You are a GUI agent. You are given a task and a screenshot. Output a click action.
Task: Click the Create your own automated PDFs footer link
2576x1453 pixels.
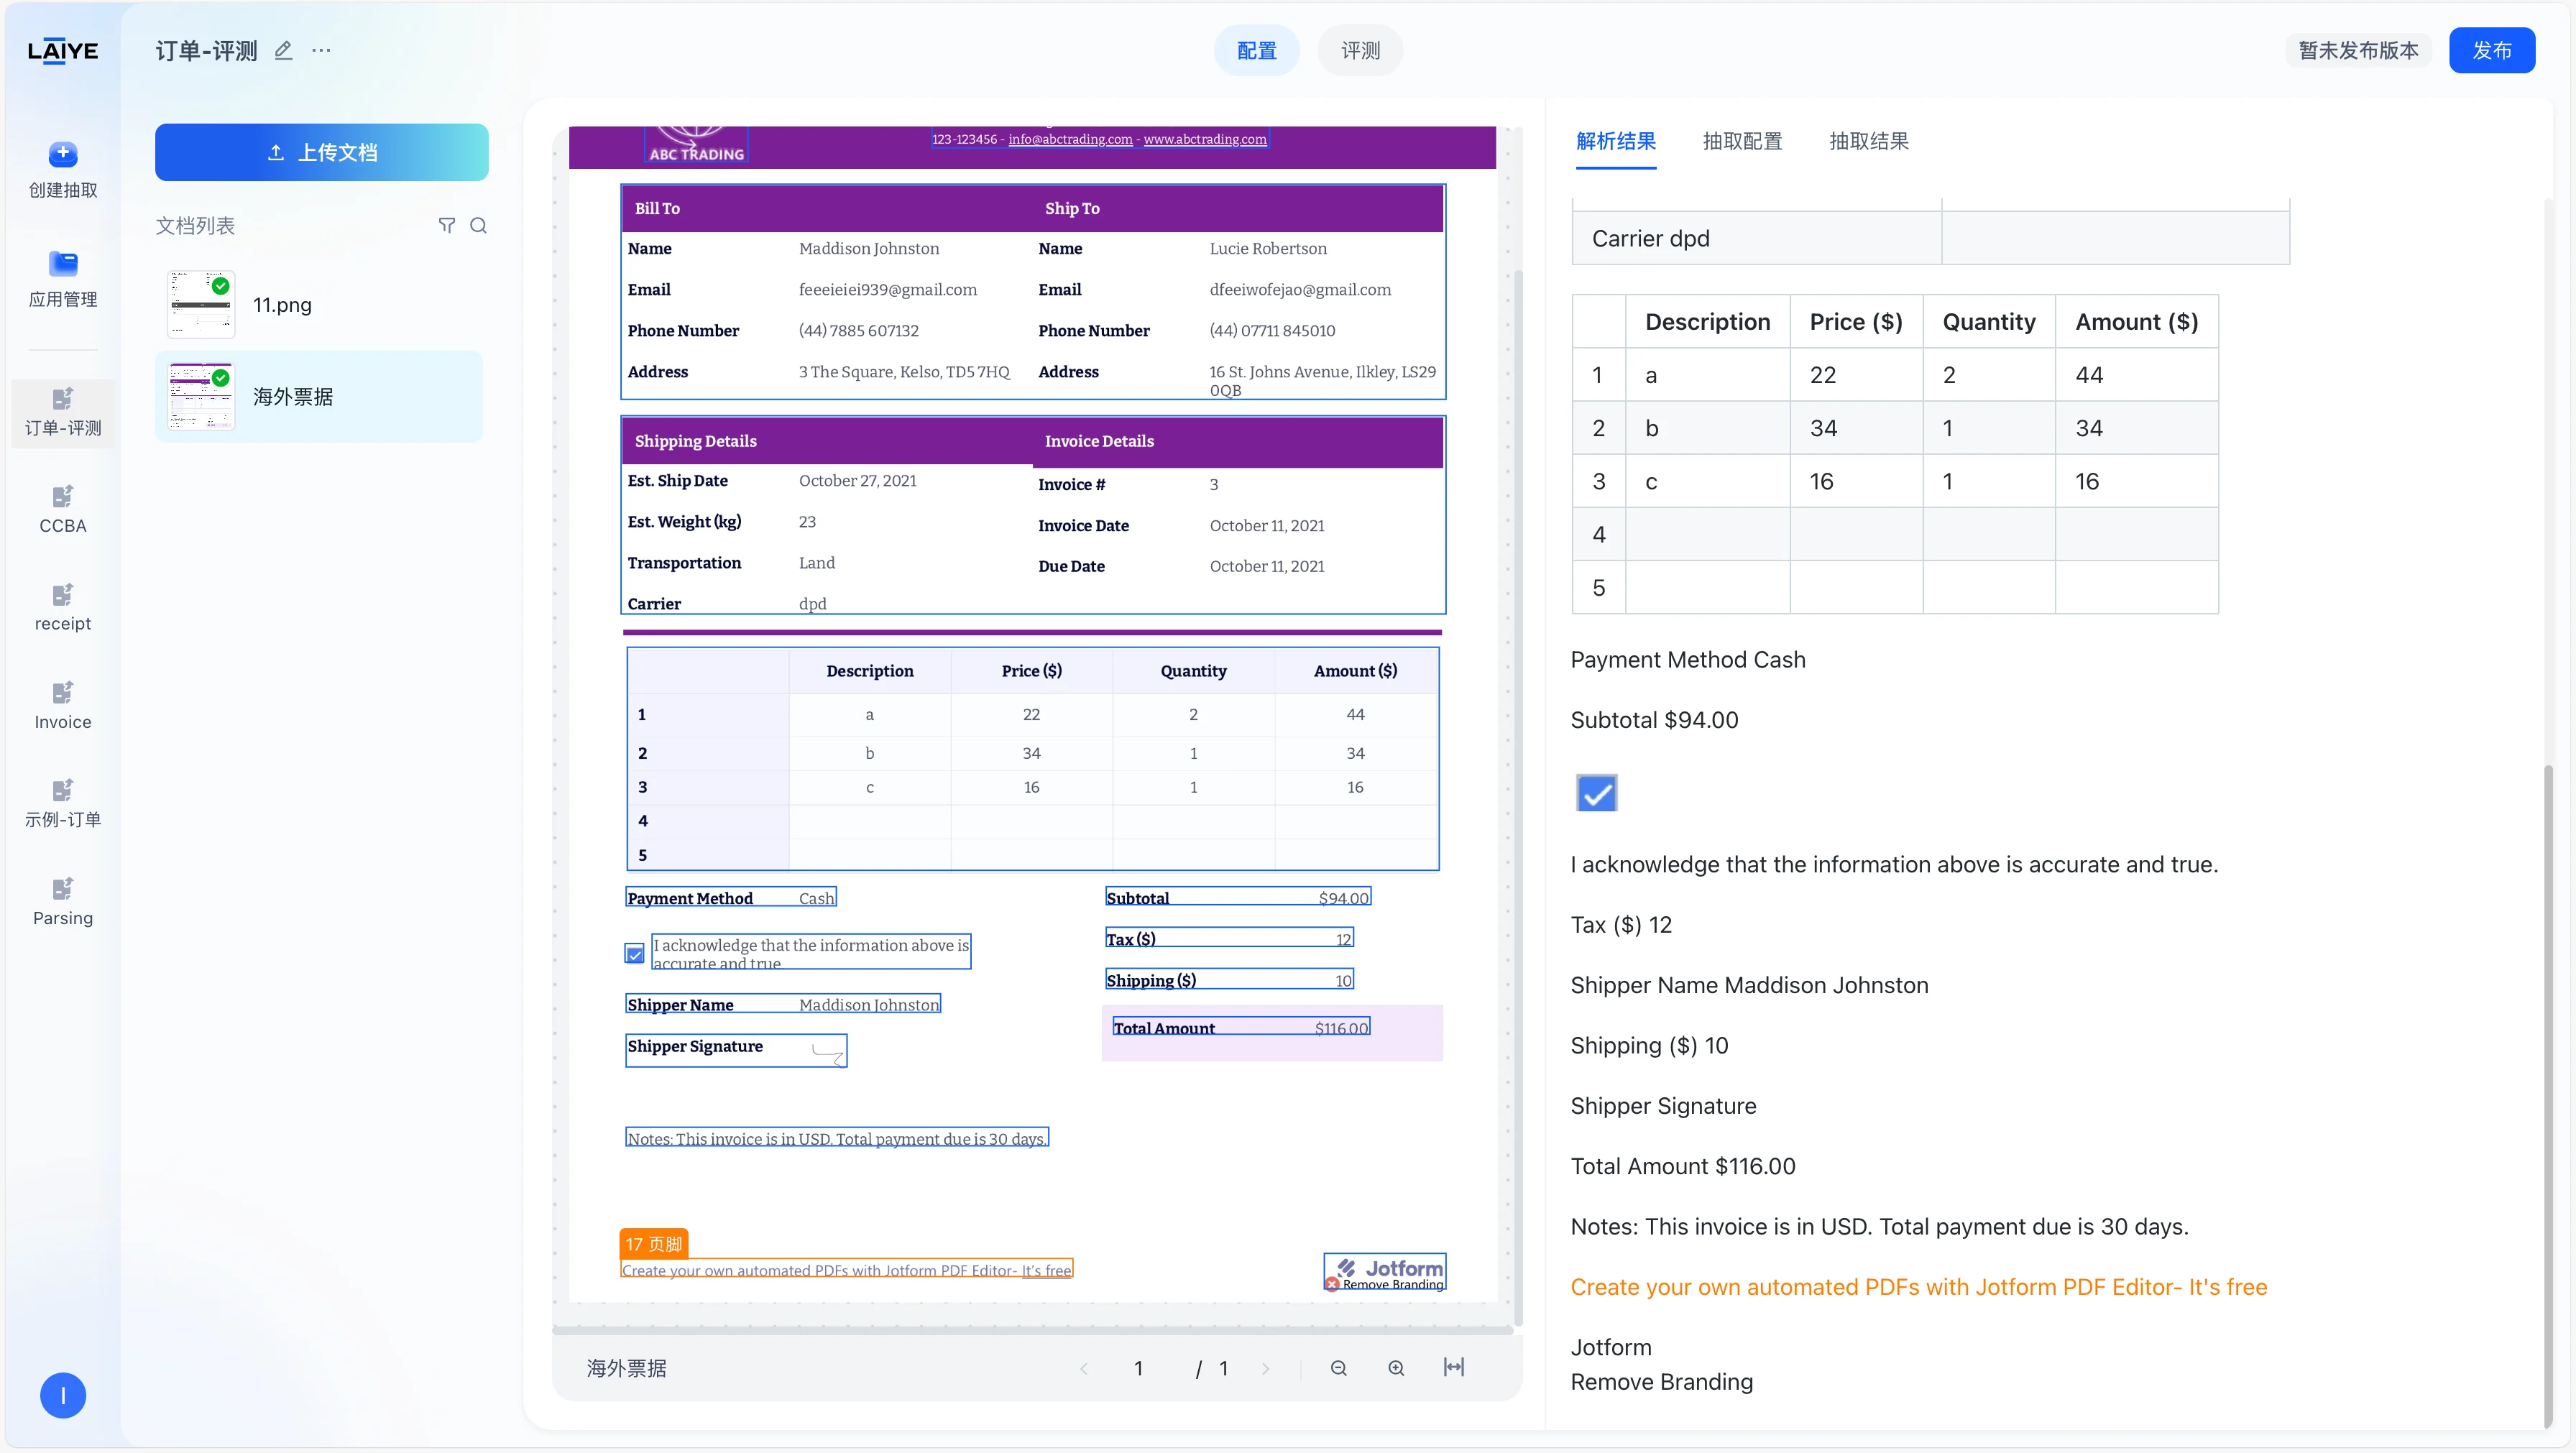846,1269
